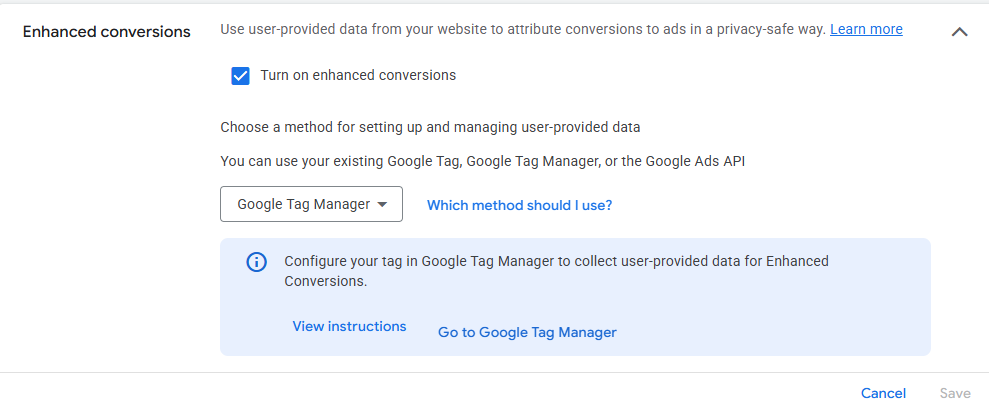Image resolution: width=989 pixels, height=407 pixels.
Task: Click the text 'Turn on enhanced conversions'
Action: pyautogui.click(x=358, y=75)
